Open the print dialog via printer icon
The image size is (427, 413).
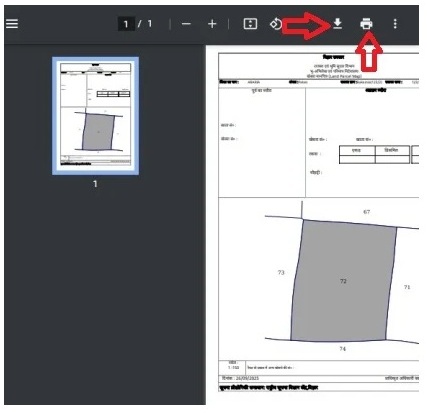coord(366,24)
